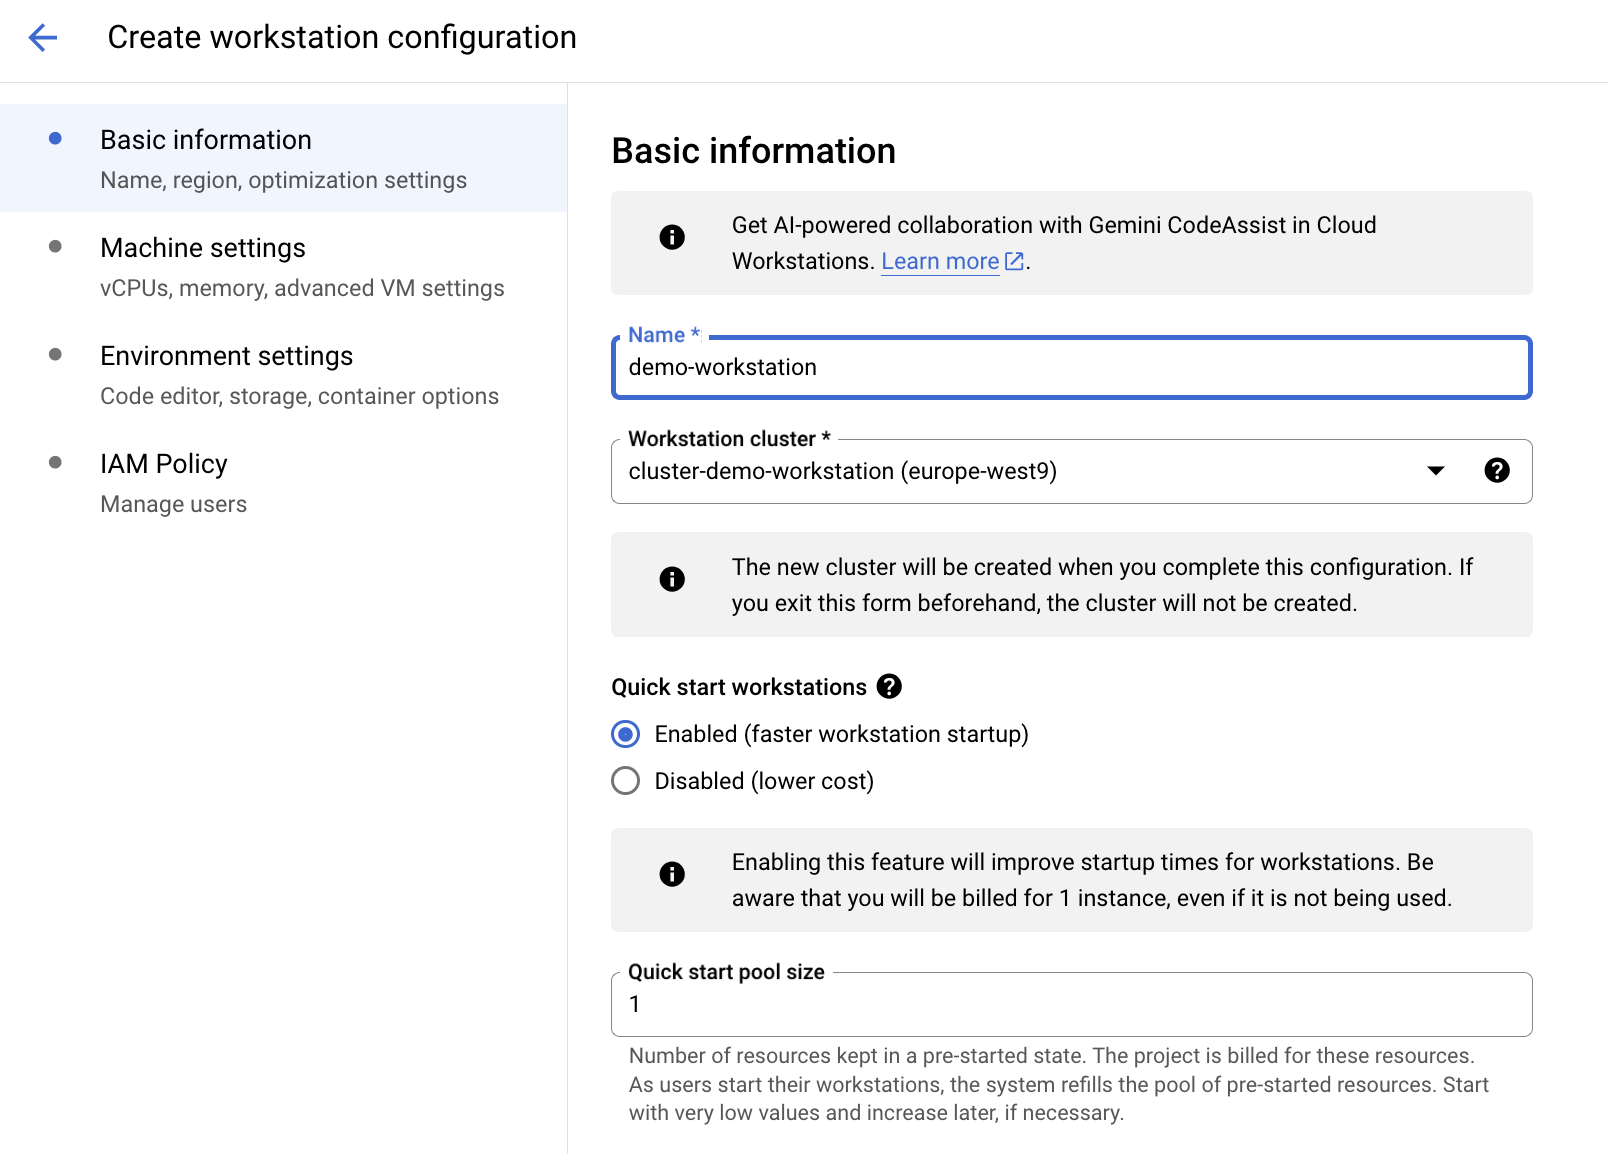
Task: Click info icon in Gemini CodeAssist banner
Action: click(672, 237)
